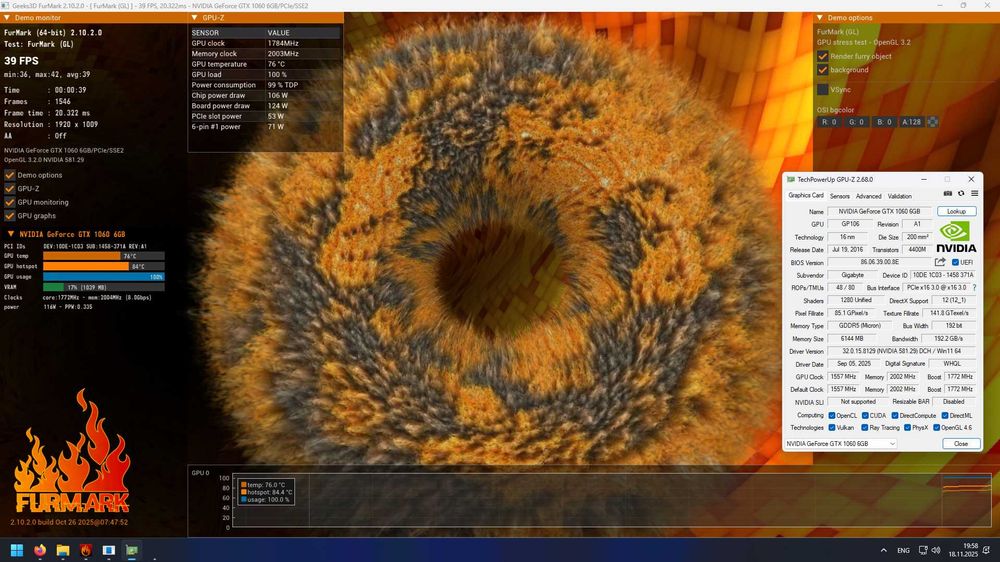The width and height of the screenshot is (1000, 562).
Task: Switch to the Sensors tab in GPU-Z
Action: click(x=839, y=196)
